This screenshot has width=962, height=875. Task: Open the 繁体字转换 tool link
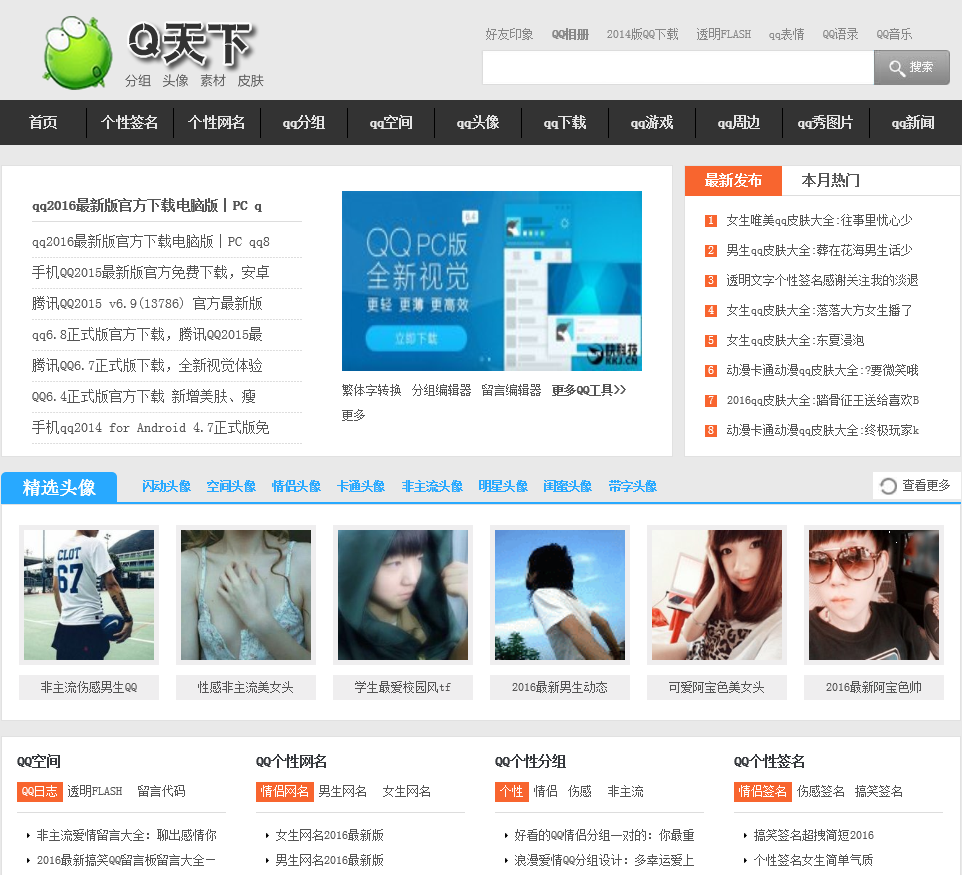pyautogui.click(x=371, y=390)
